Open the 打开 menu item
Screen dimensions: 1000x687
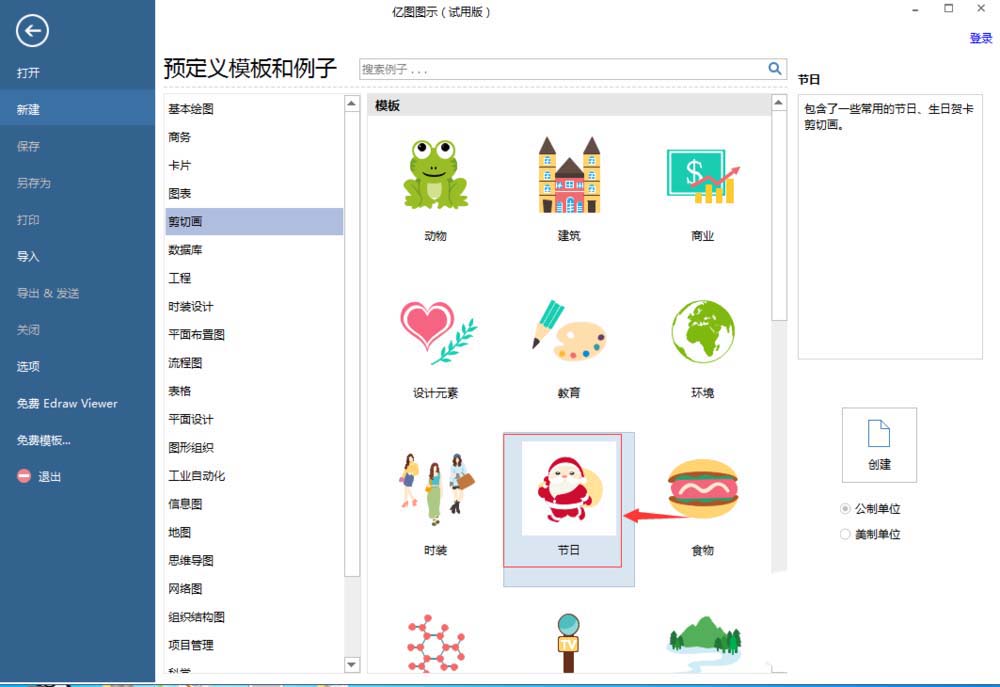click(28, 73)
